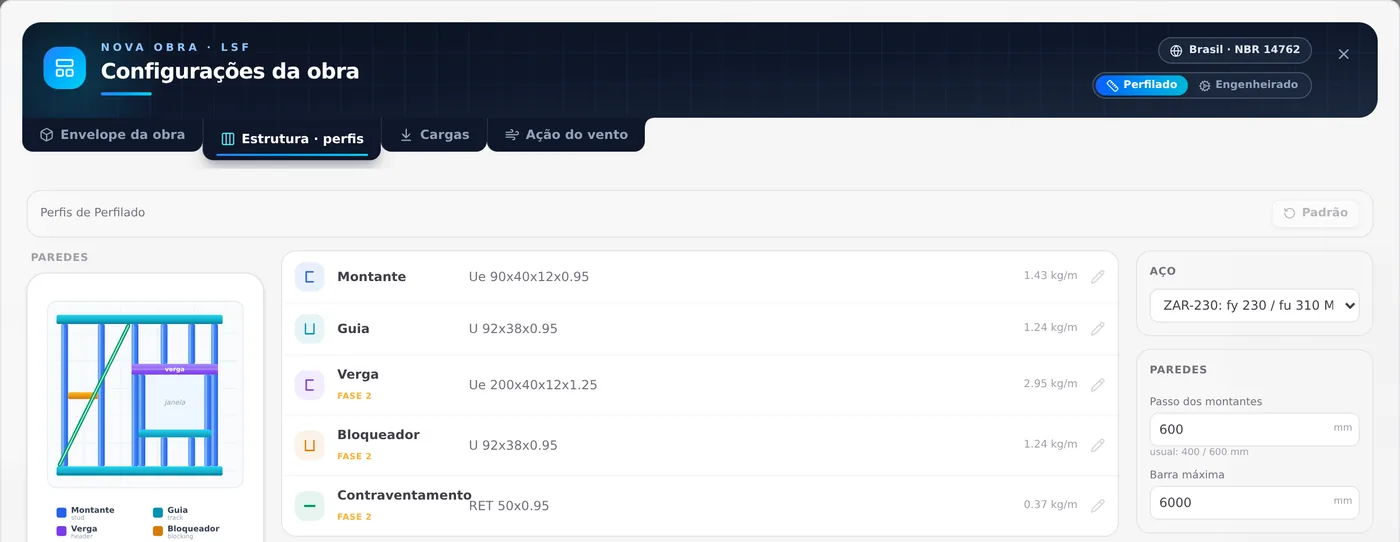Click the Configurações da obra title
Screen dimensions: 1400x542
click(x=230, y=71)
